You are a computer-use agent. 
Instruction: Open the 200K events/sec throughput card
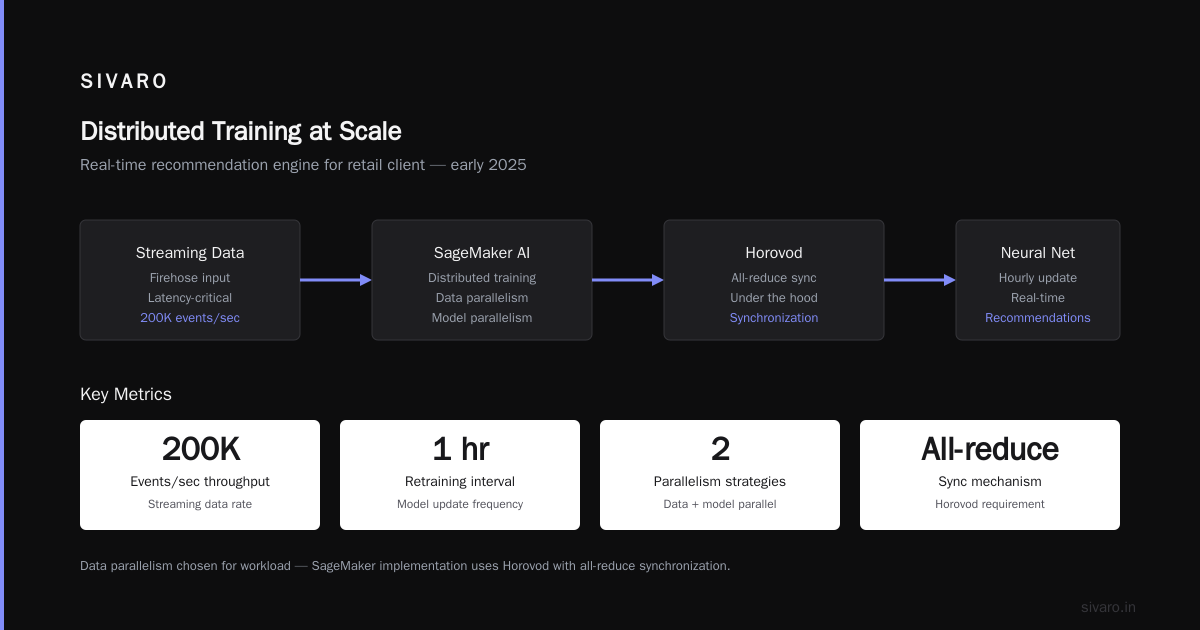click(x=200, y=475)
